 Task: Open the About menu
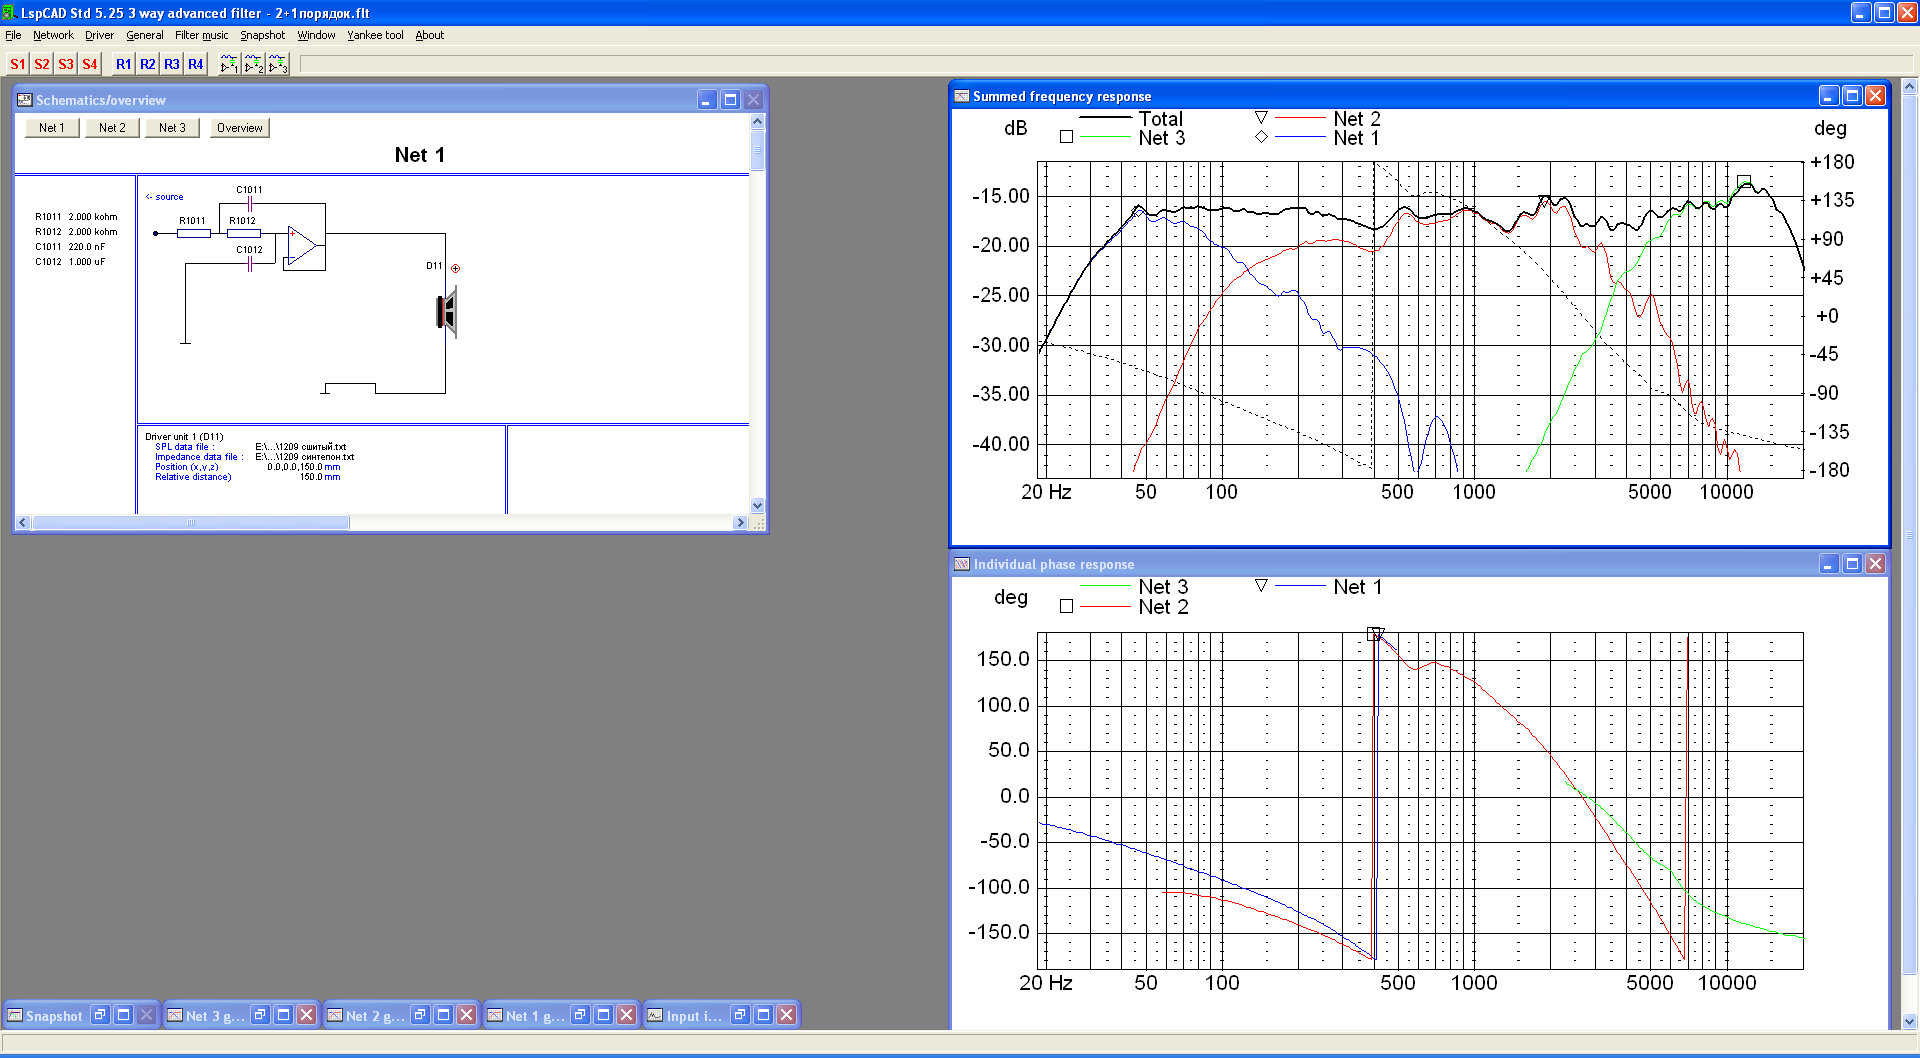point(429,35)
